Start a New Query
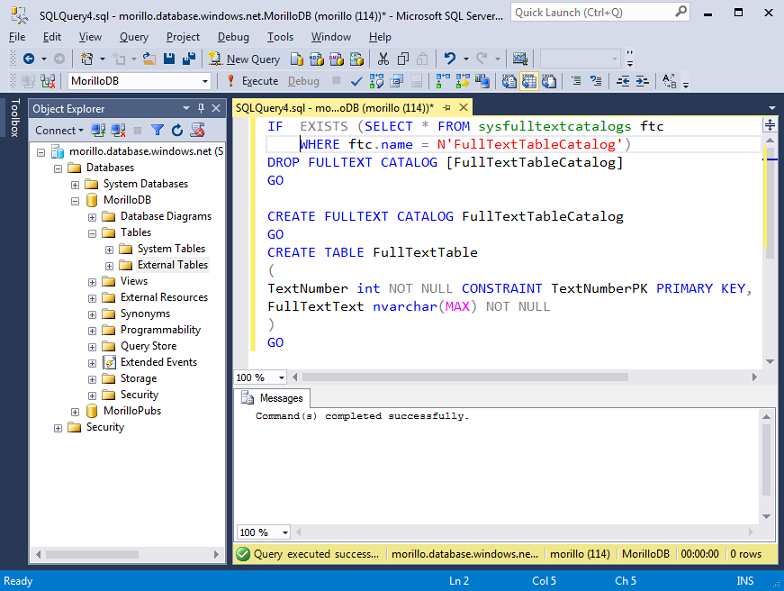Viewport: 784px width, 591px height. tap(244, 59)
